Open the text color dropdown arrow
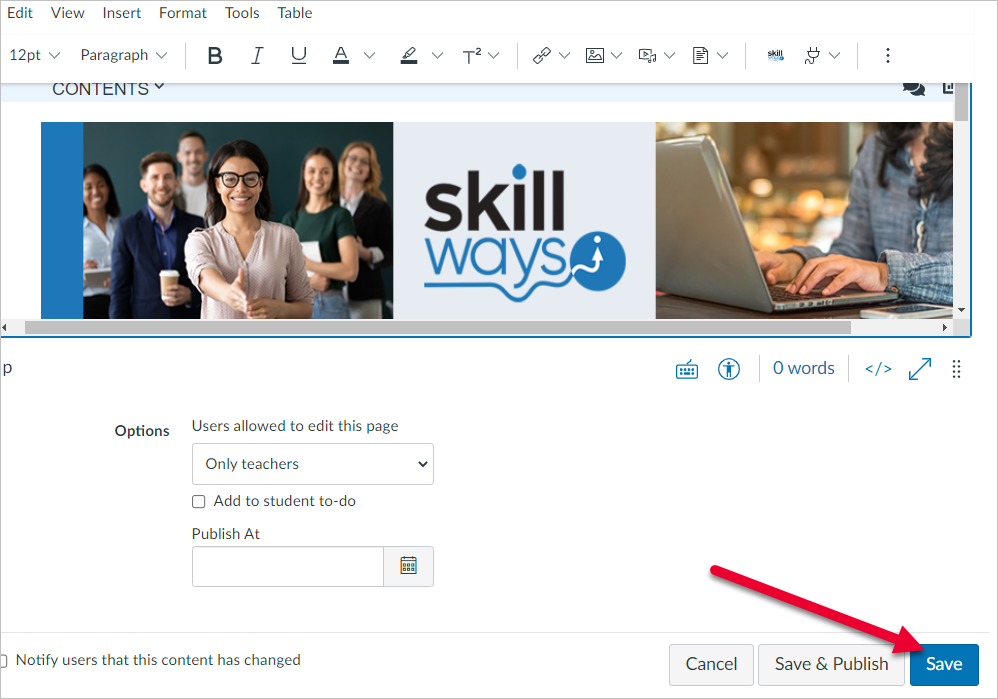This screenshot has height=699, width=998. click(370, 56)
